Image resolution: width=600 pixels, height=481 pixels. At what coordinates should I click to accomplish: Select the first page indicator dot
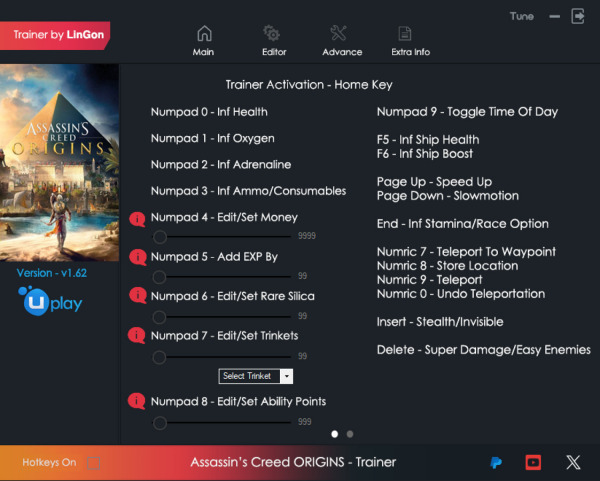pyautogui.click(x=334, y=434)
